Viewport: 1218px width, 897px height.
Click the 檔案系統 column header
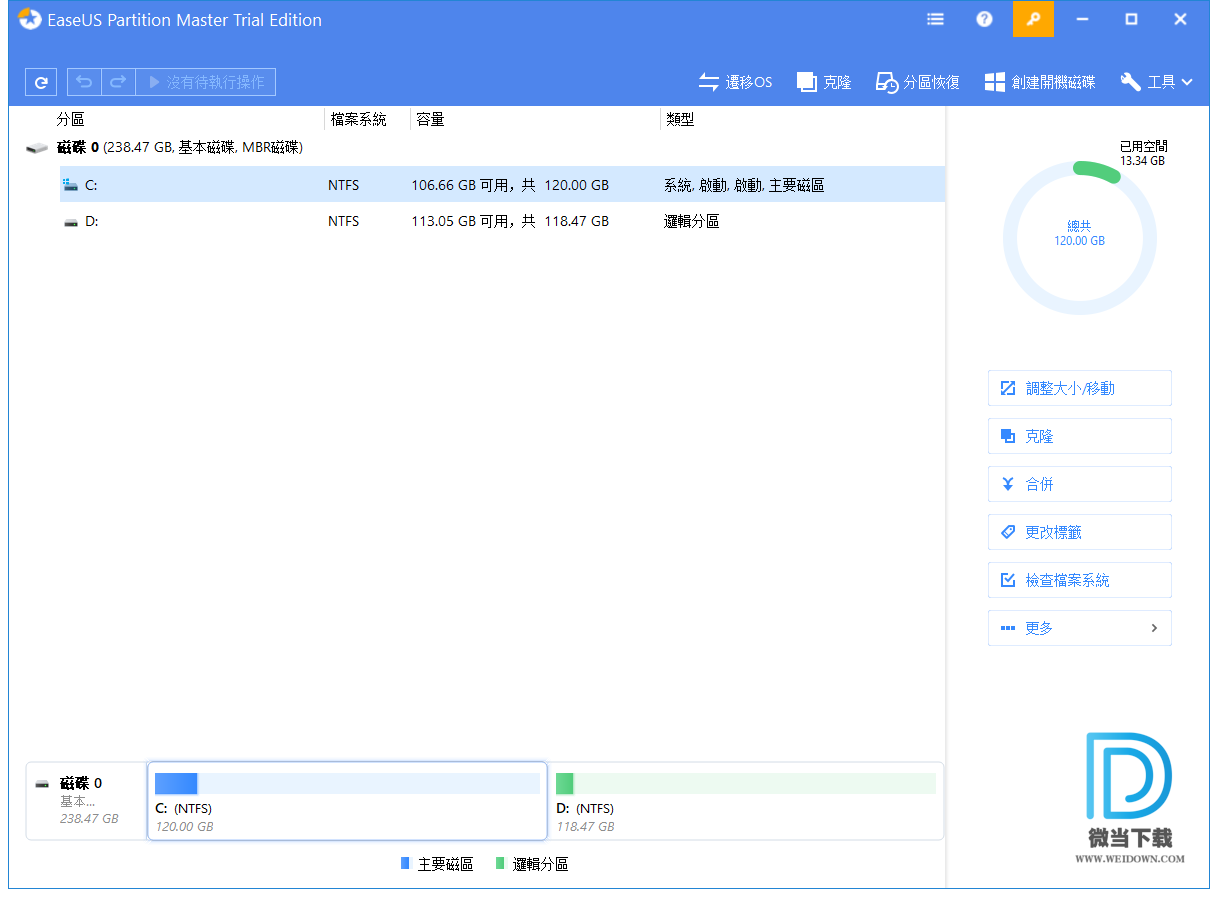click(358, 119)
